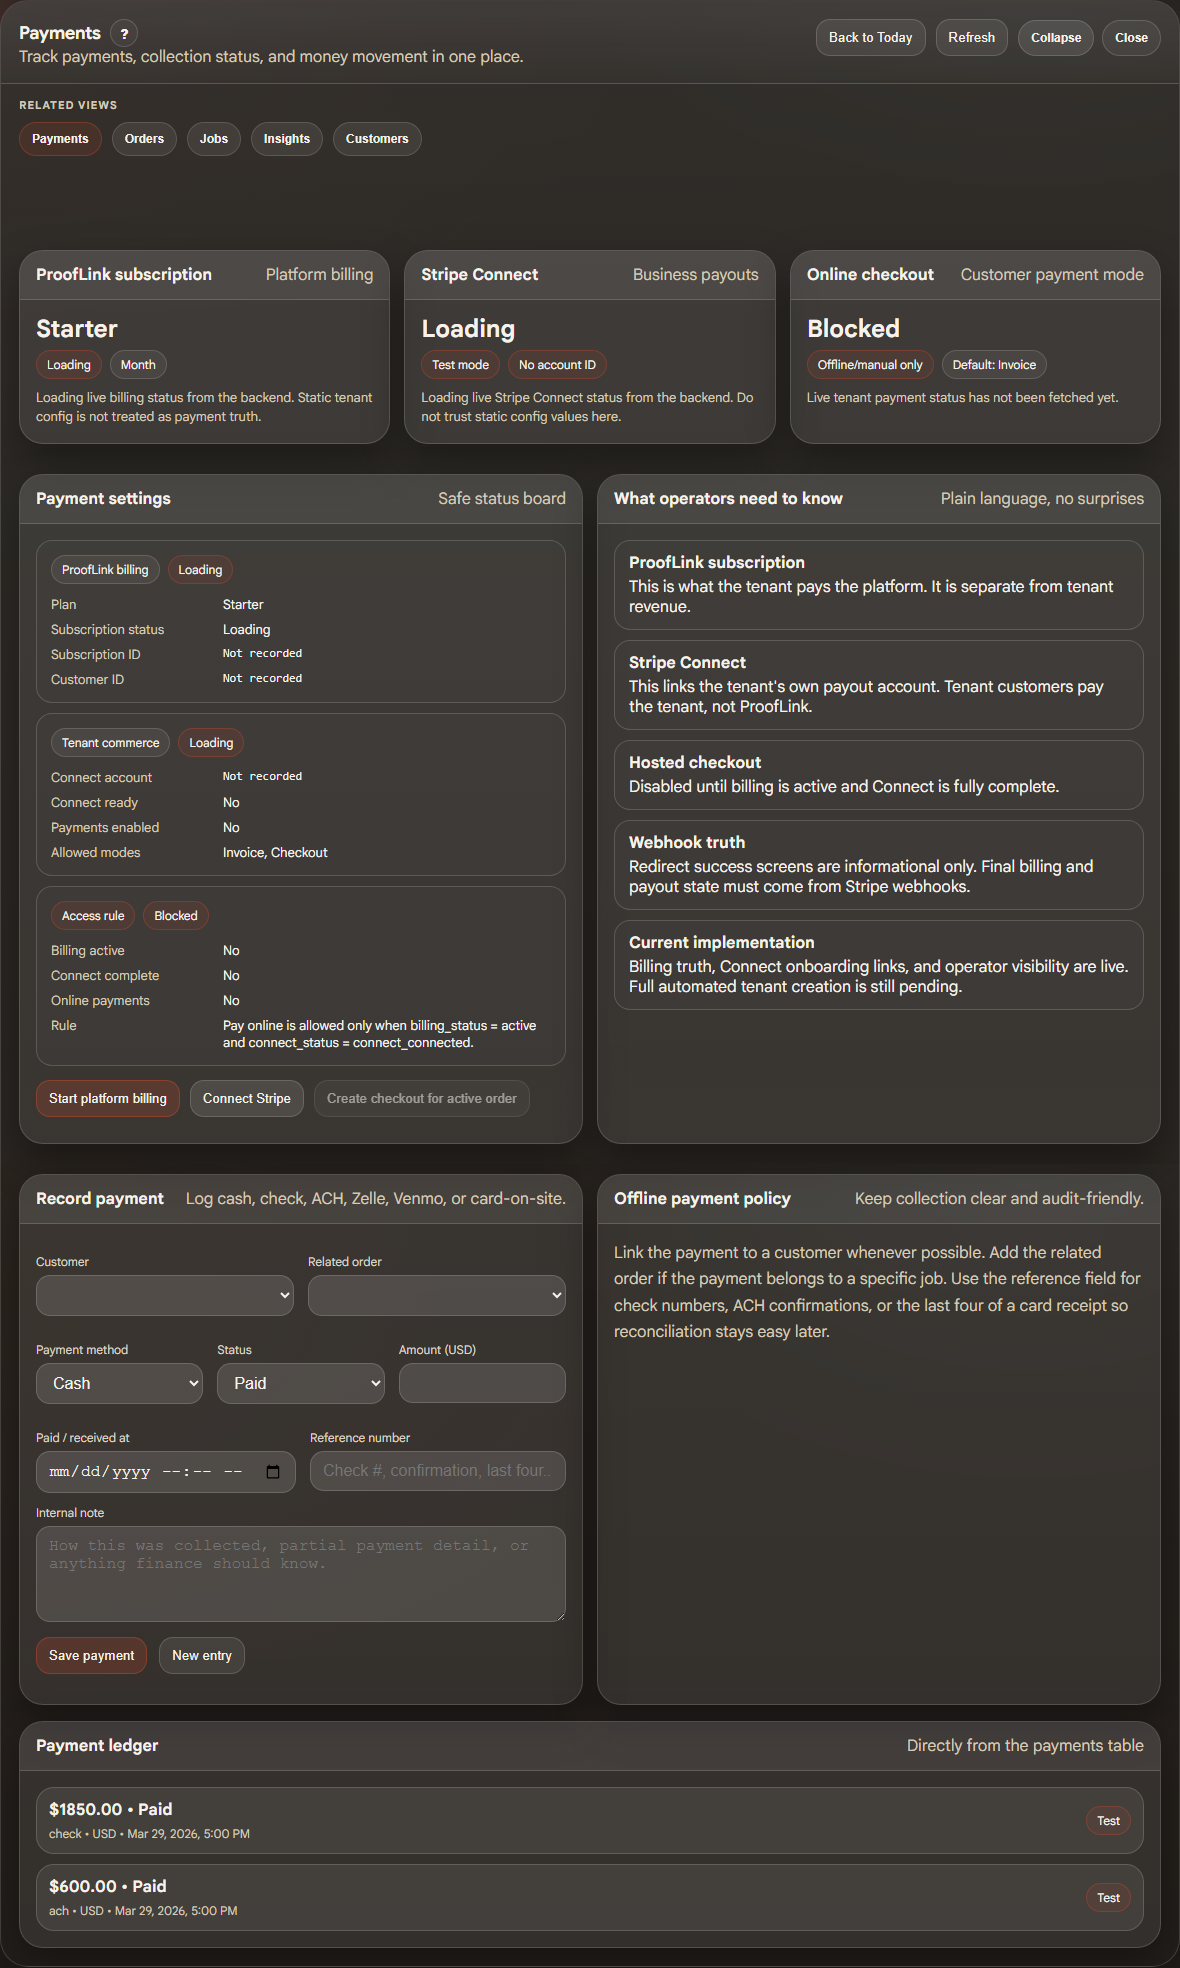Go to the Insights view
The height and width of the screenshot is (1968, 1180).
(x=287, y=139)
